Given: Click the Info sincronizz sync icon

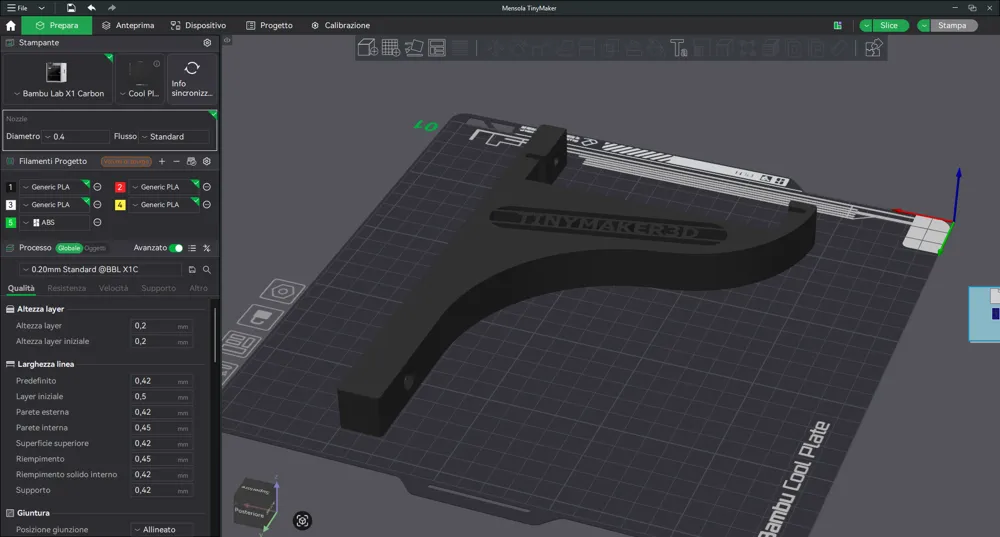Looking at the screenshot, I should (x=192, y=78).
